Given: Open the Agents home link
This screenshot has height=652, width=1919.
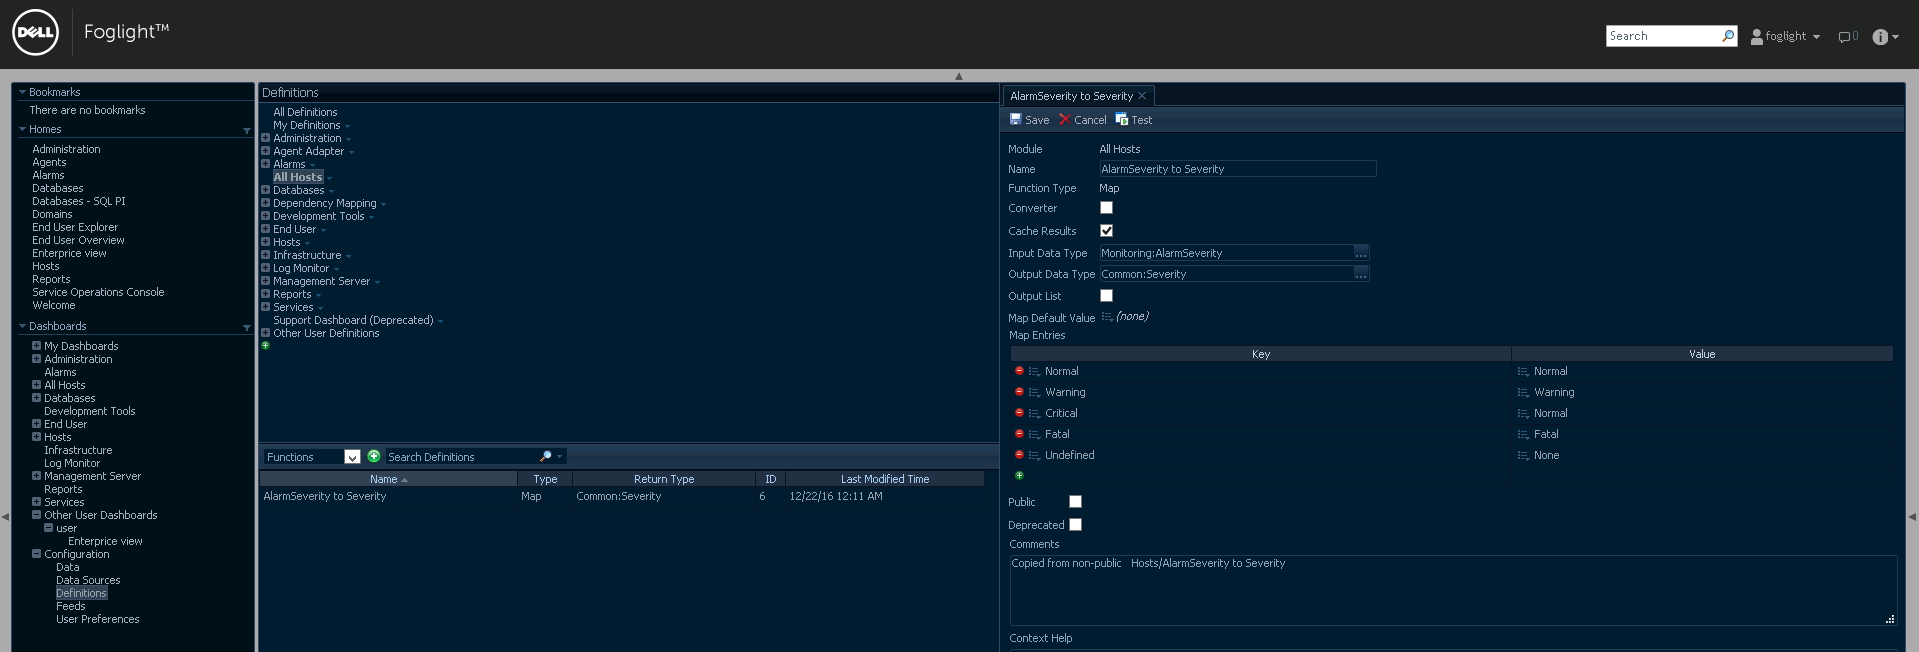Looking at the screenshot, I should [x=49, y=162].
